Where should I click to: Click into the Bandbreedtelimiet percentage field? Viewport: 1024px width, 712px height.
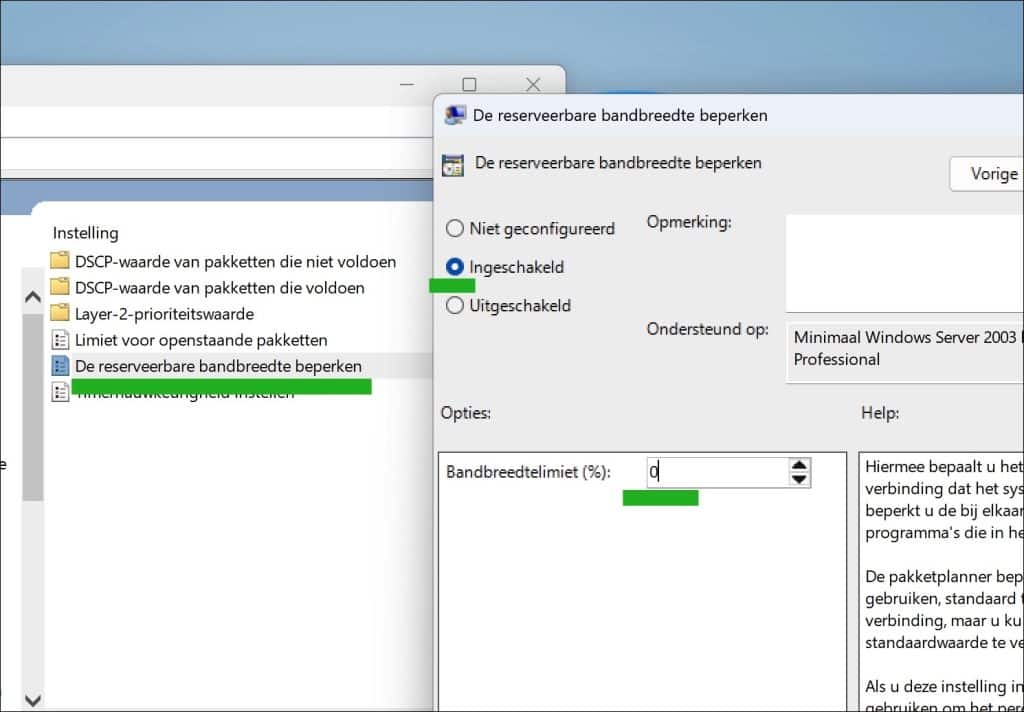(718, 472)
